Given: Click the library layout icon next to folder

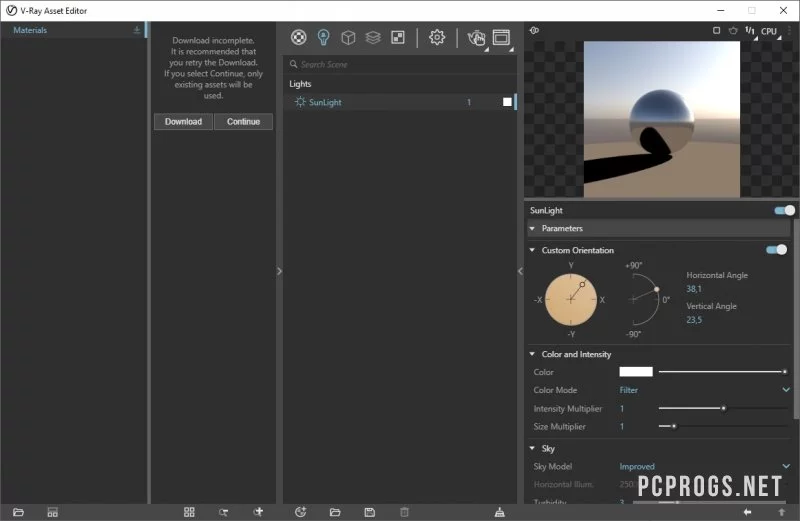Looking at the screenshot, I should [53, 512].
